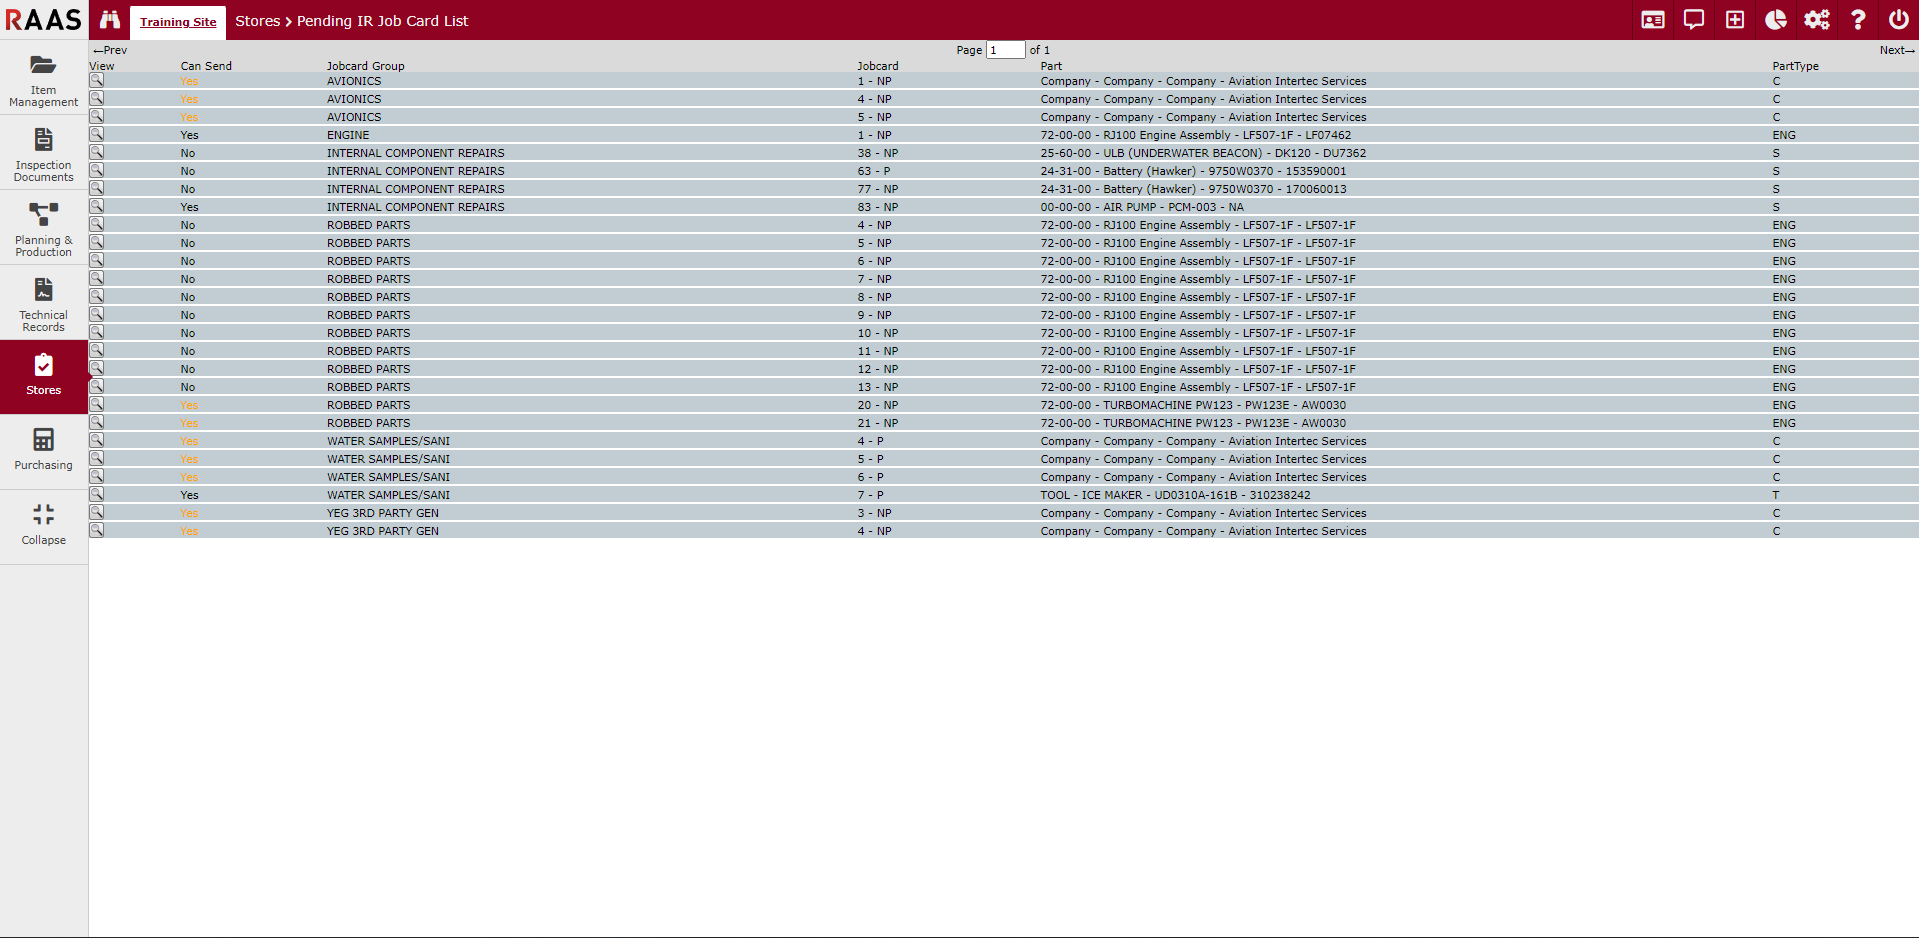Open the ID card profile icon
1919x938 pixels.
[1653, 20]
